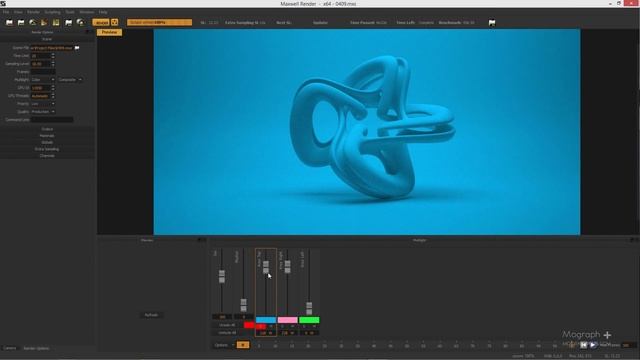Undock the Preview panel using its header icon

(x=200, y=240)
